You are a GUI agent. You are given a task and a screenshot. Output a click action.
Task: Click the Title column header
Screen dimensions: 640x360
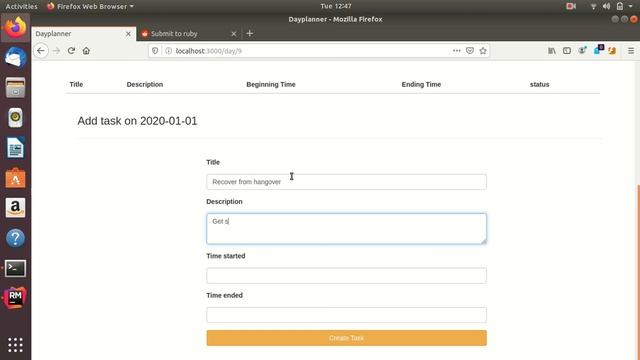click(x=76, y=84)
